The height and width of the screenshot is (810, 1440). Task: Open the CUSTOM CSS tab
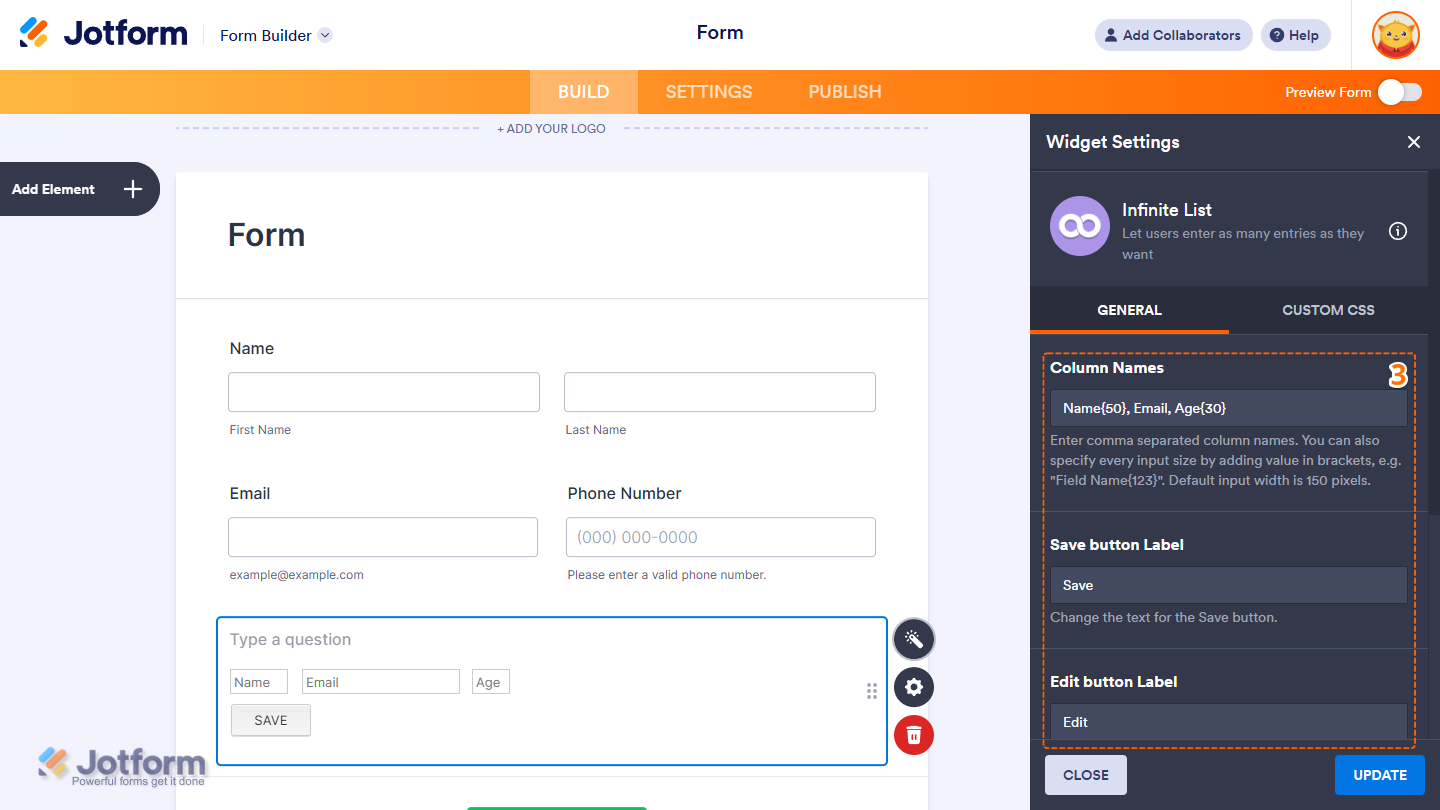(x=1327, y=310)
